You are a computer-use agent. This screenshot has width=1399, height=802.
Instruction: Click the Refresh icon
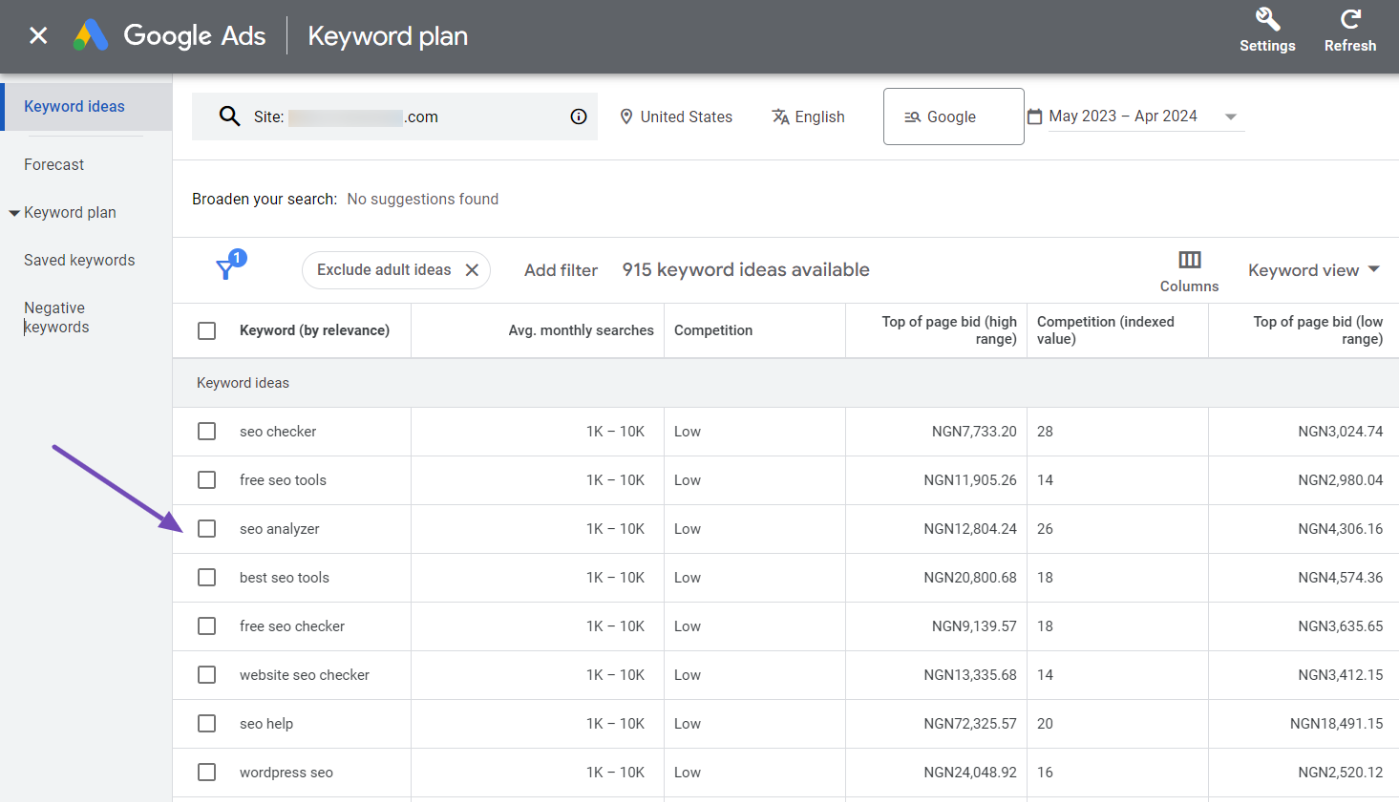(x=1350, y=19)
